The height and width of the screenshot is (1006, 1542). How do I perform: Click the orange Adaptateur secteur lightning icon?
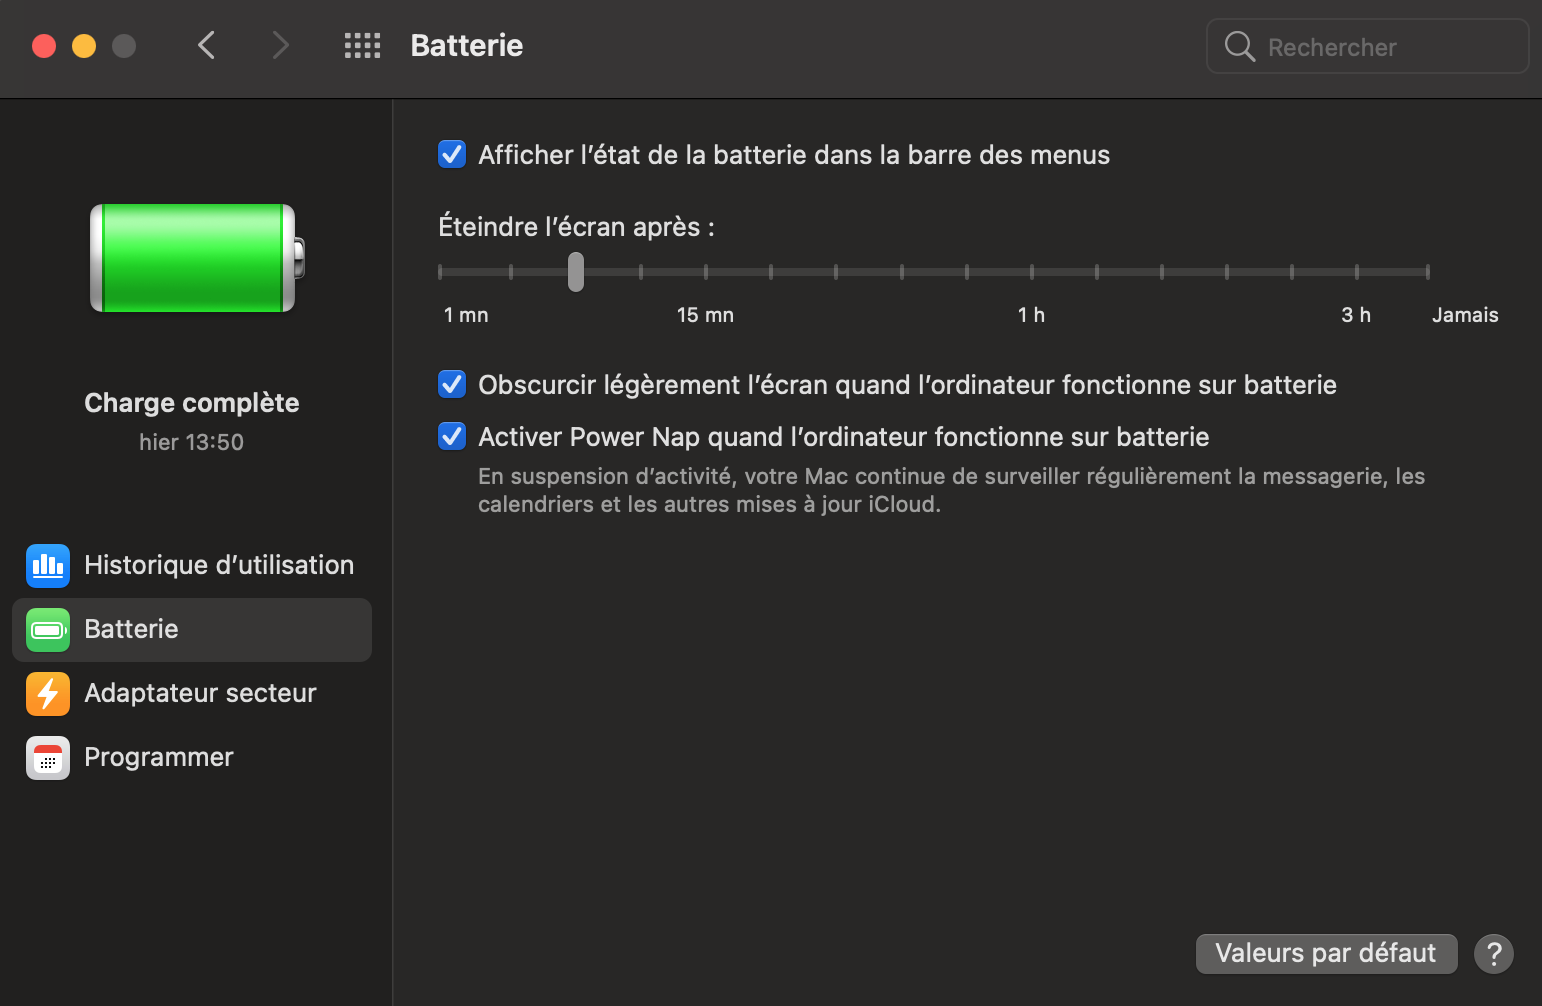tap(48, 694)
